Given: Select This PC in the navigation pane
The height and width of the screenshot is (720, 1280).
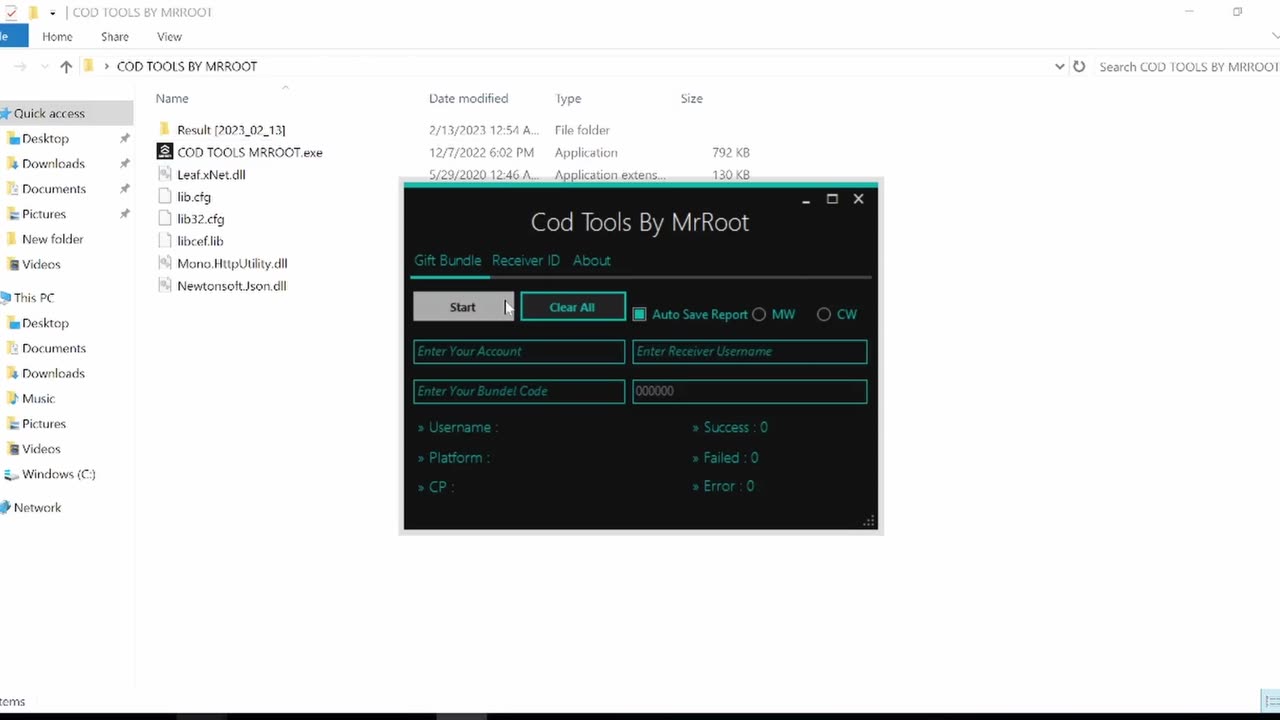Looking at the screenshot, I should [34, 298].
